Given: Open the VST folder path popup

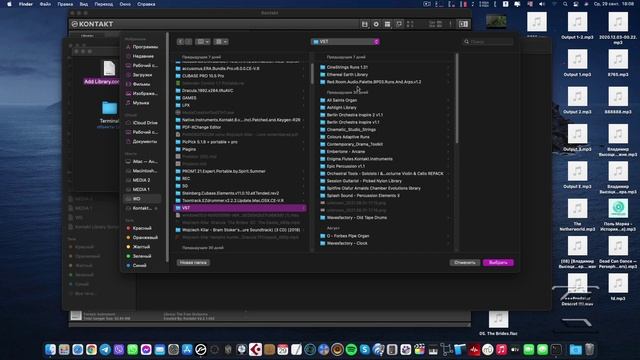Looking at the screenshot, I should point(345,42).
